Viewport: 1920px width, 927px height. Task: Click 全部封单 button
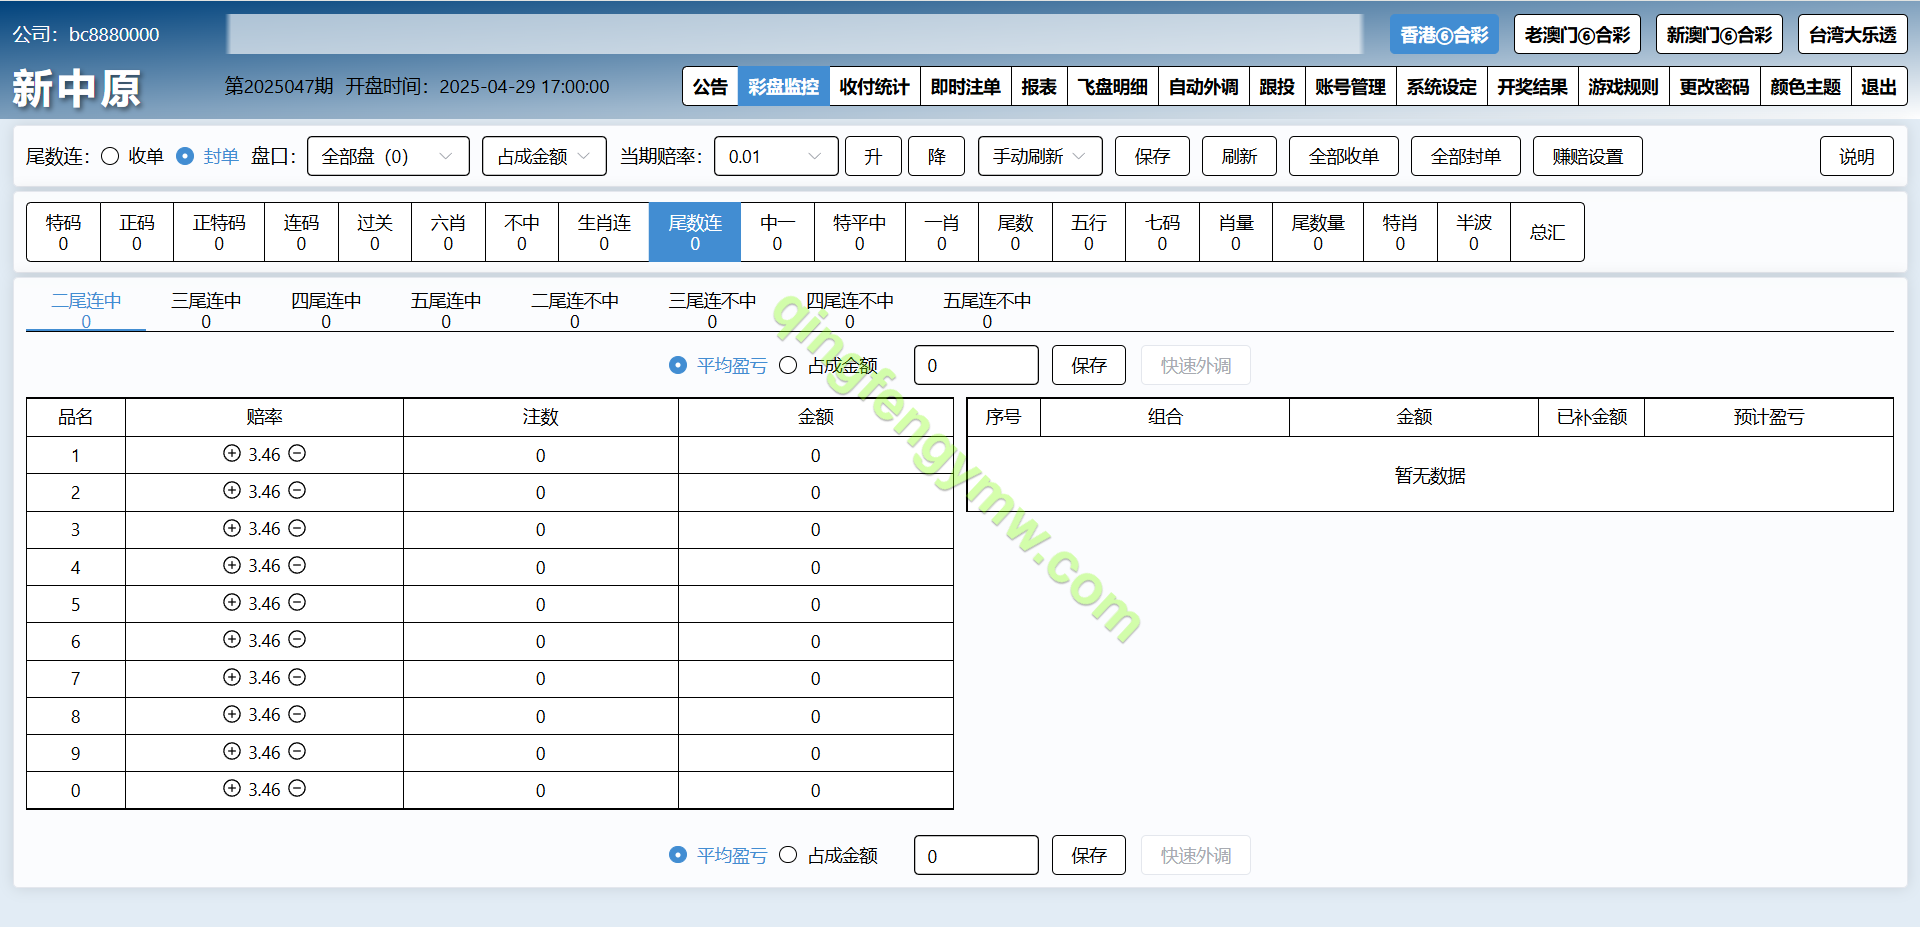[x=1466, y=156]
